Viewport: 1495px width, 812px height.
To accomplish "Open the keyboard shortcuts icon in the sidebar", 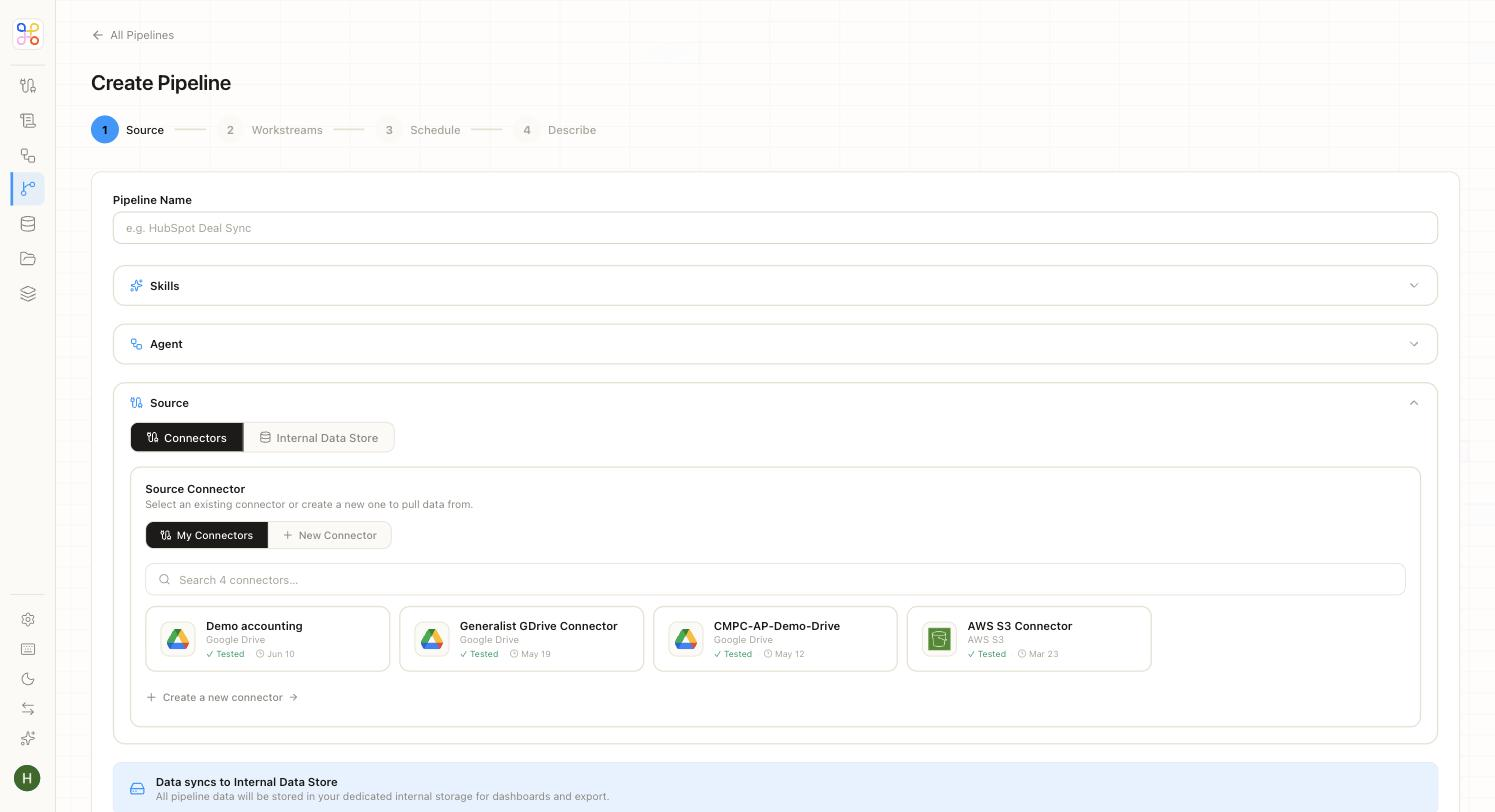I will tap(28, 649).
